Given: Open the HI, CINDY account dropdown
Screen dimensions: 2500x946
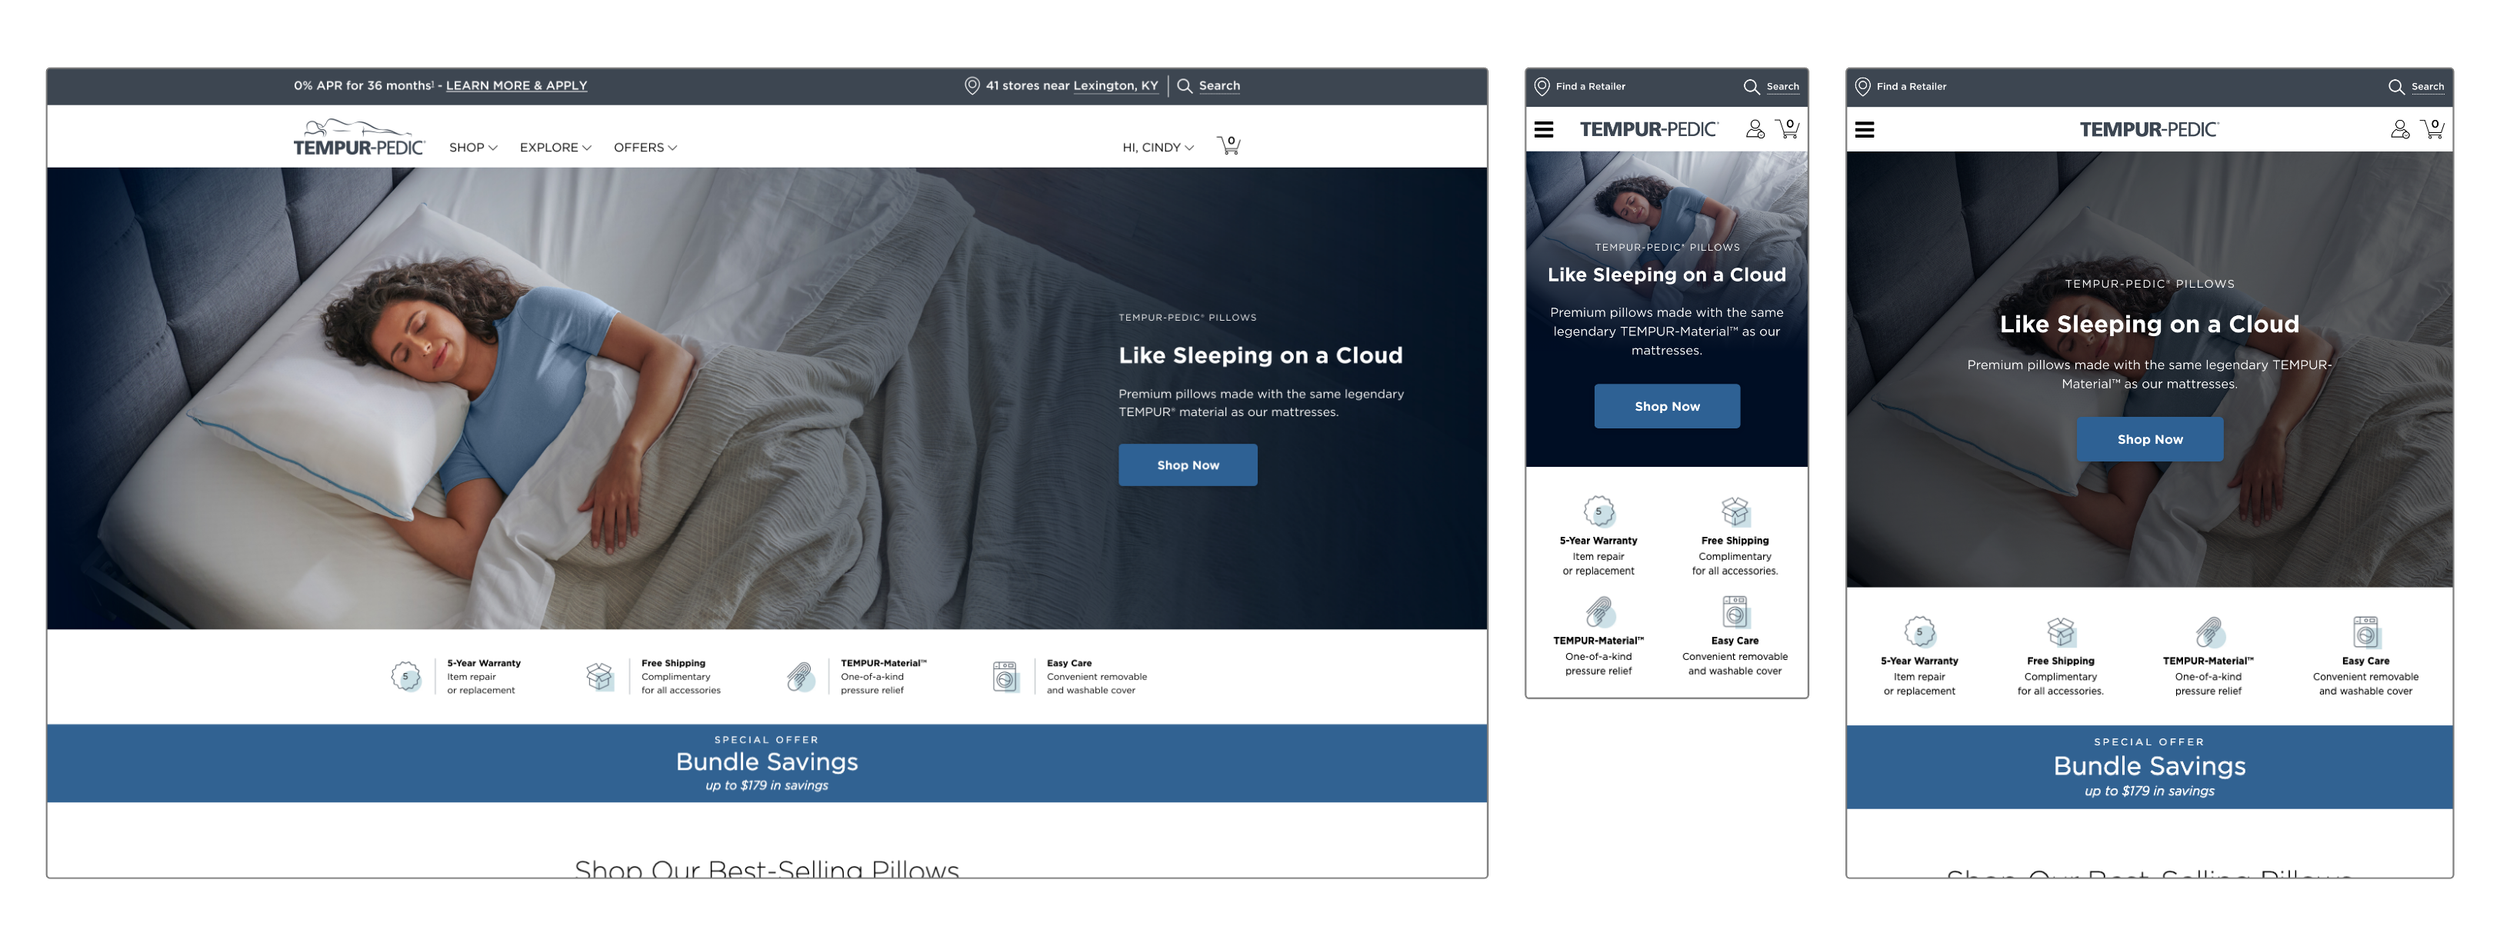Looking at the screenshot, I should 1158,148.
